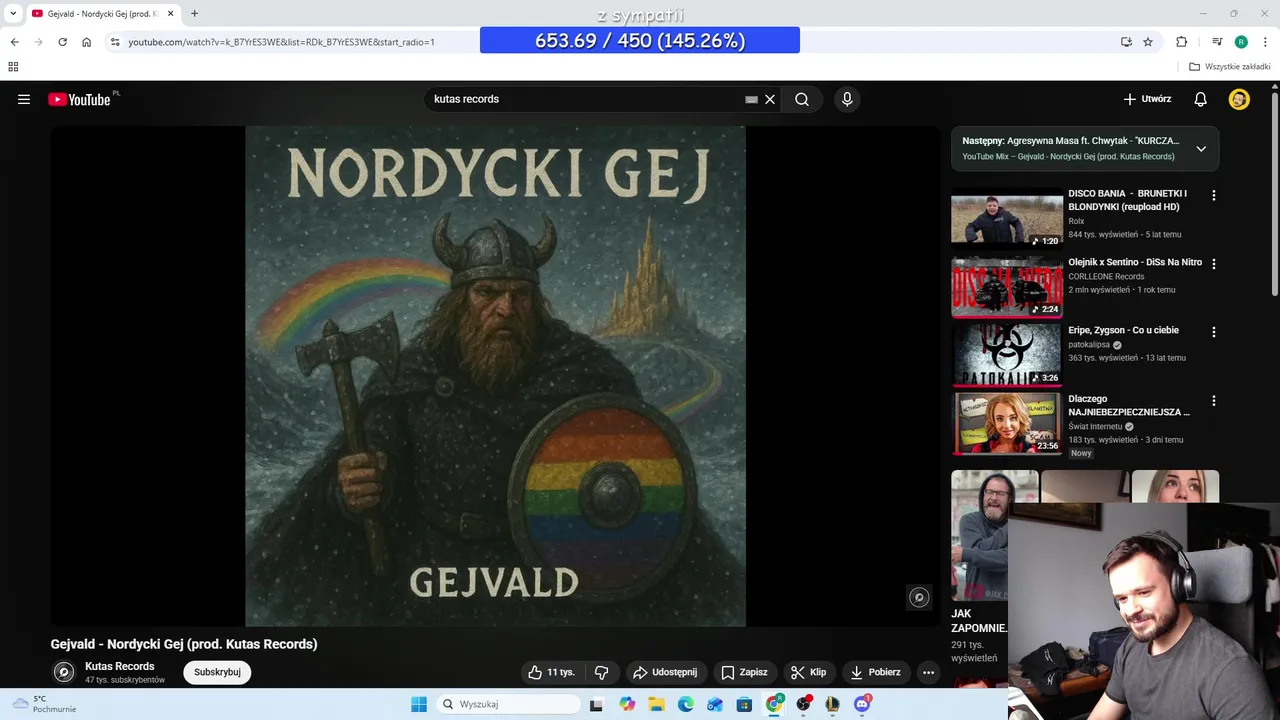Clear the search box with the X icon
This screenshot has width=1280, height=720.
point(770,99)
